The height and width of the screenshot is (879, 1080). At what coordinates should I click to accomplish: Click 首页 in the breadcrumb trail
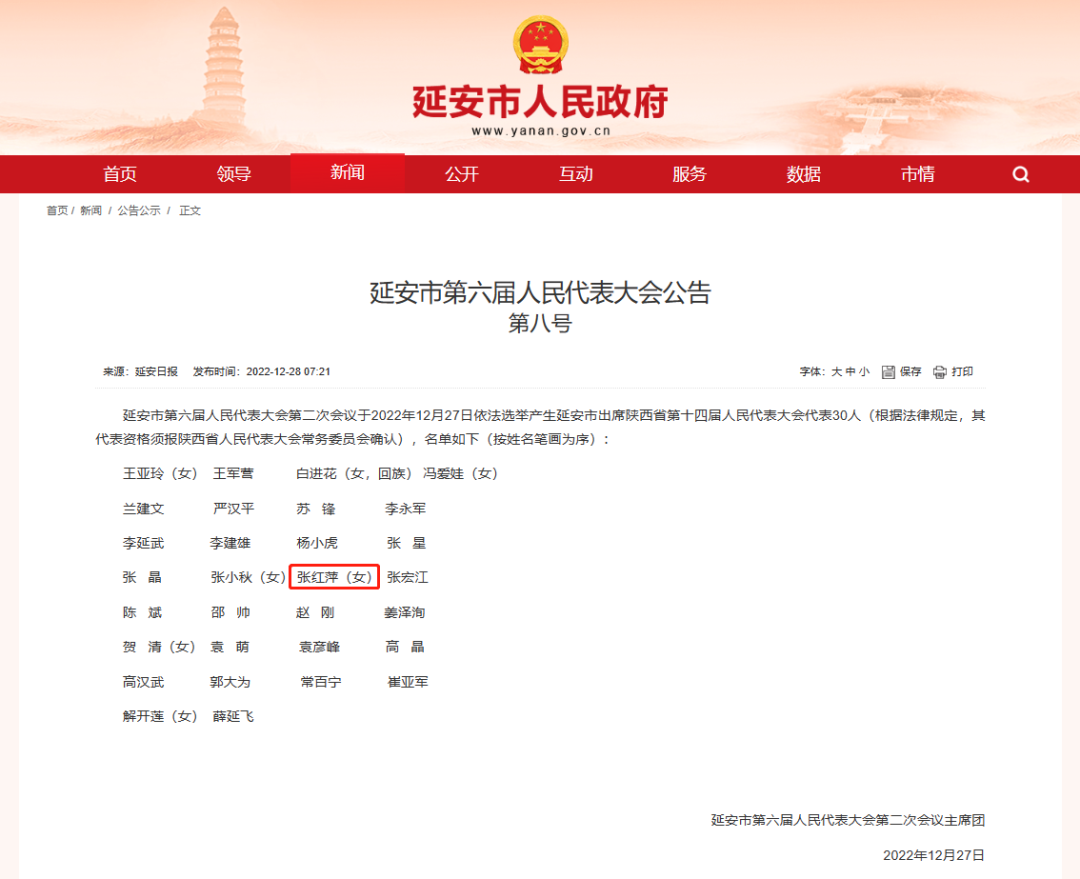[57, 211]
